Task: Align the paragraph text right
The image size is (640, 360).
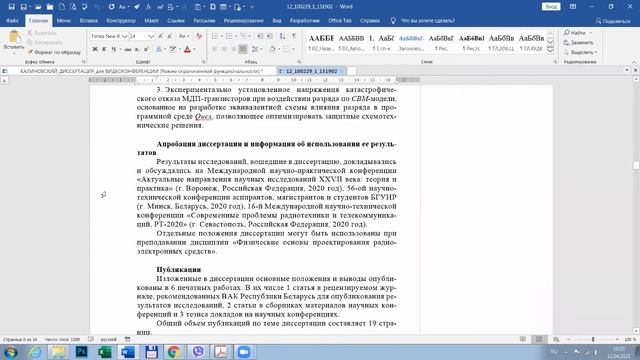Action: coord(233,49)
